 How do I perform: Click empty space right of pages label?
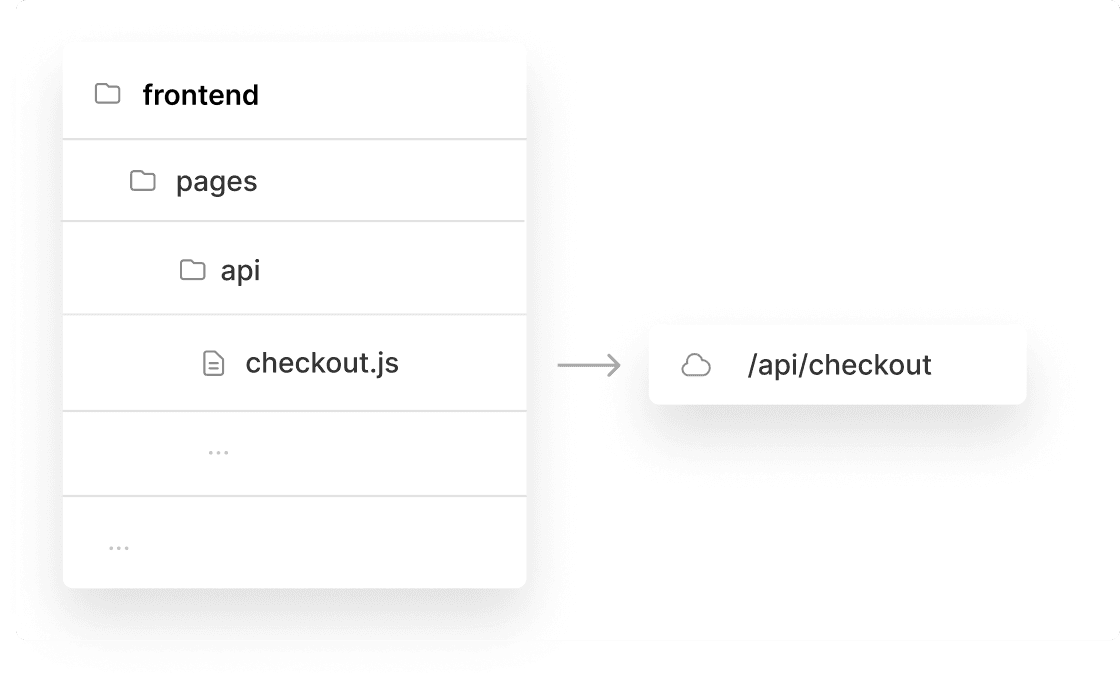pos(400,182)
